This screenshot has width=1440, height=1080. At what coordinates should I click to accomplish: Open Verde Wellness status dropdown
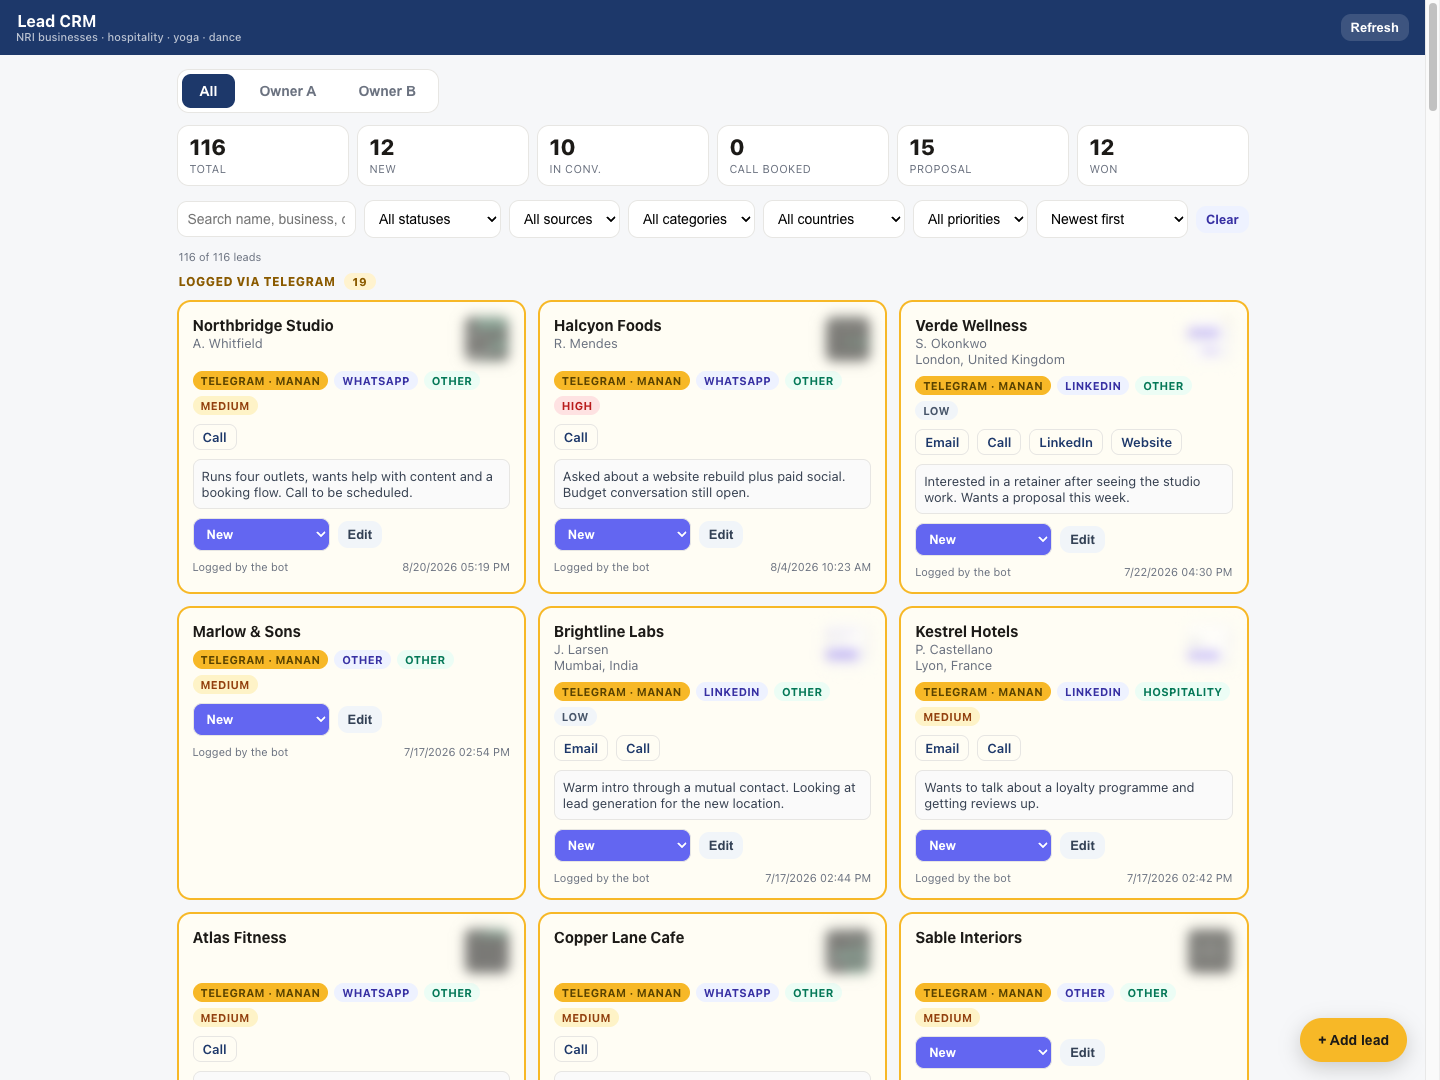pyautogui.click(x=983, y=540)
